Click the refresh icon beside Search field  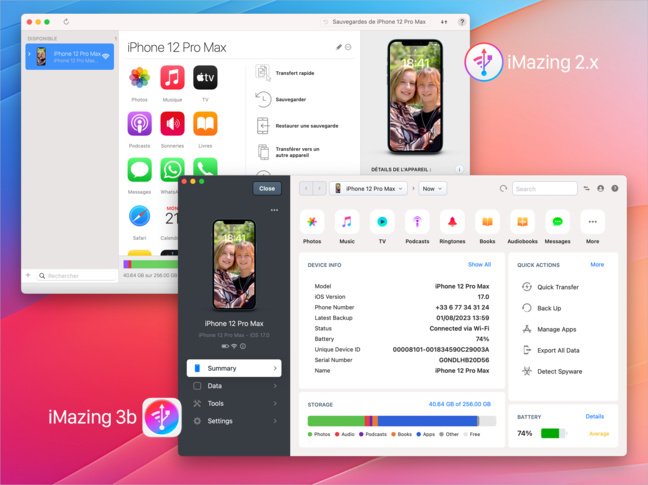(x=503, y=188)
